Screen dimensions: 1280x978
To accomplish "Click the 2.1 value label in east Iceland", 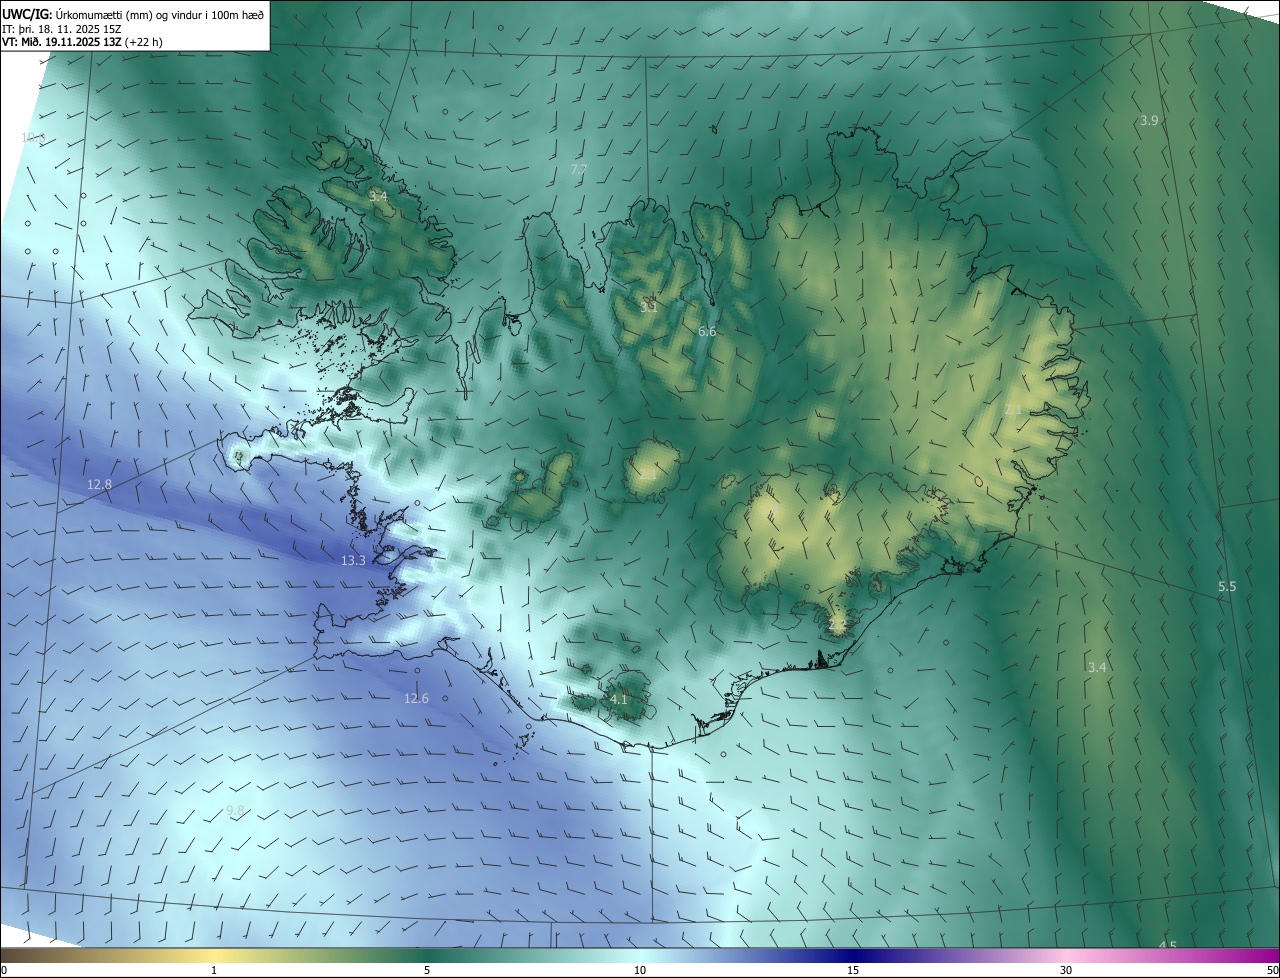I will pyautogui.click(x=1013, y=409).
